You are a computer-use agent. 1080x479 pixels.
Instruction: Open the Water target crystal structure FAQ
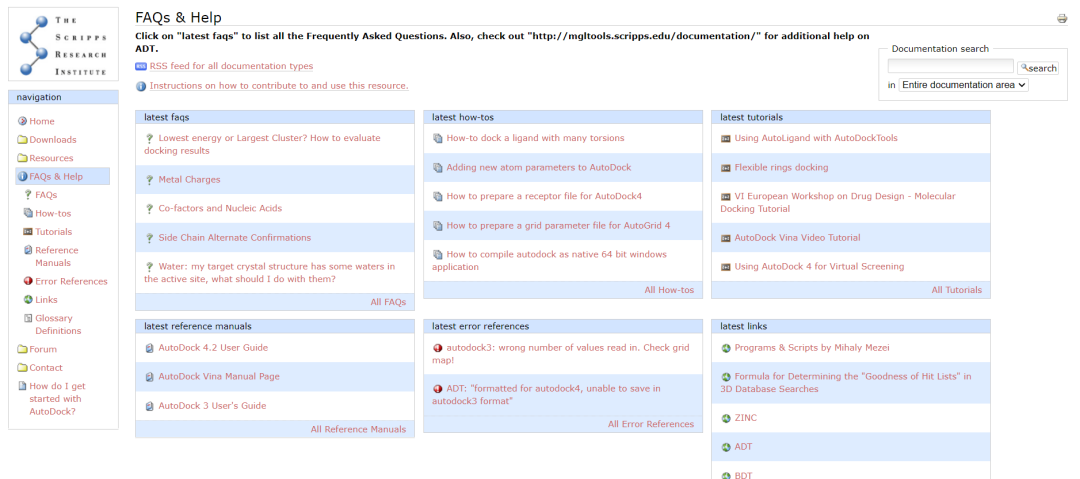coord(269,273)
